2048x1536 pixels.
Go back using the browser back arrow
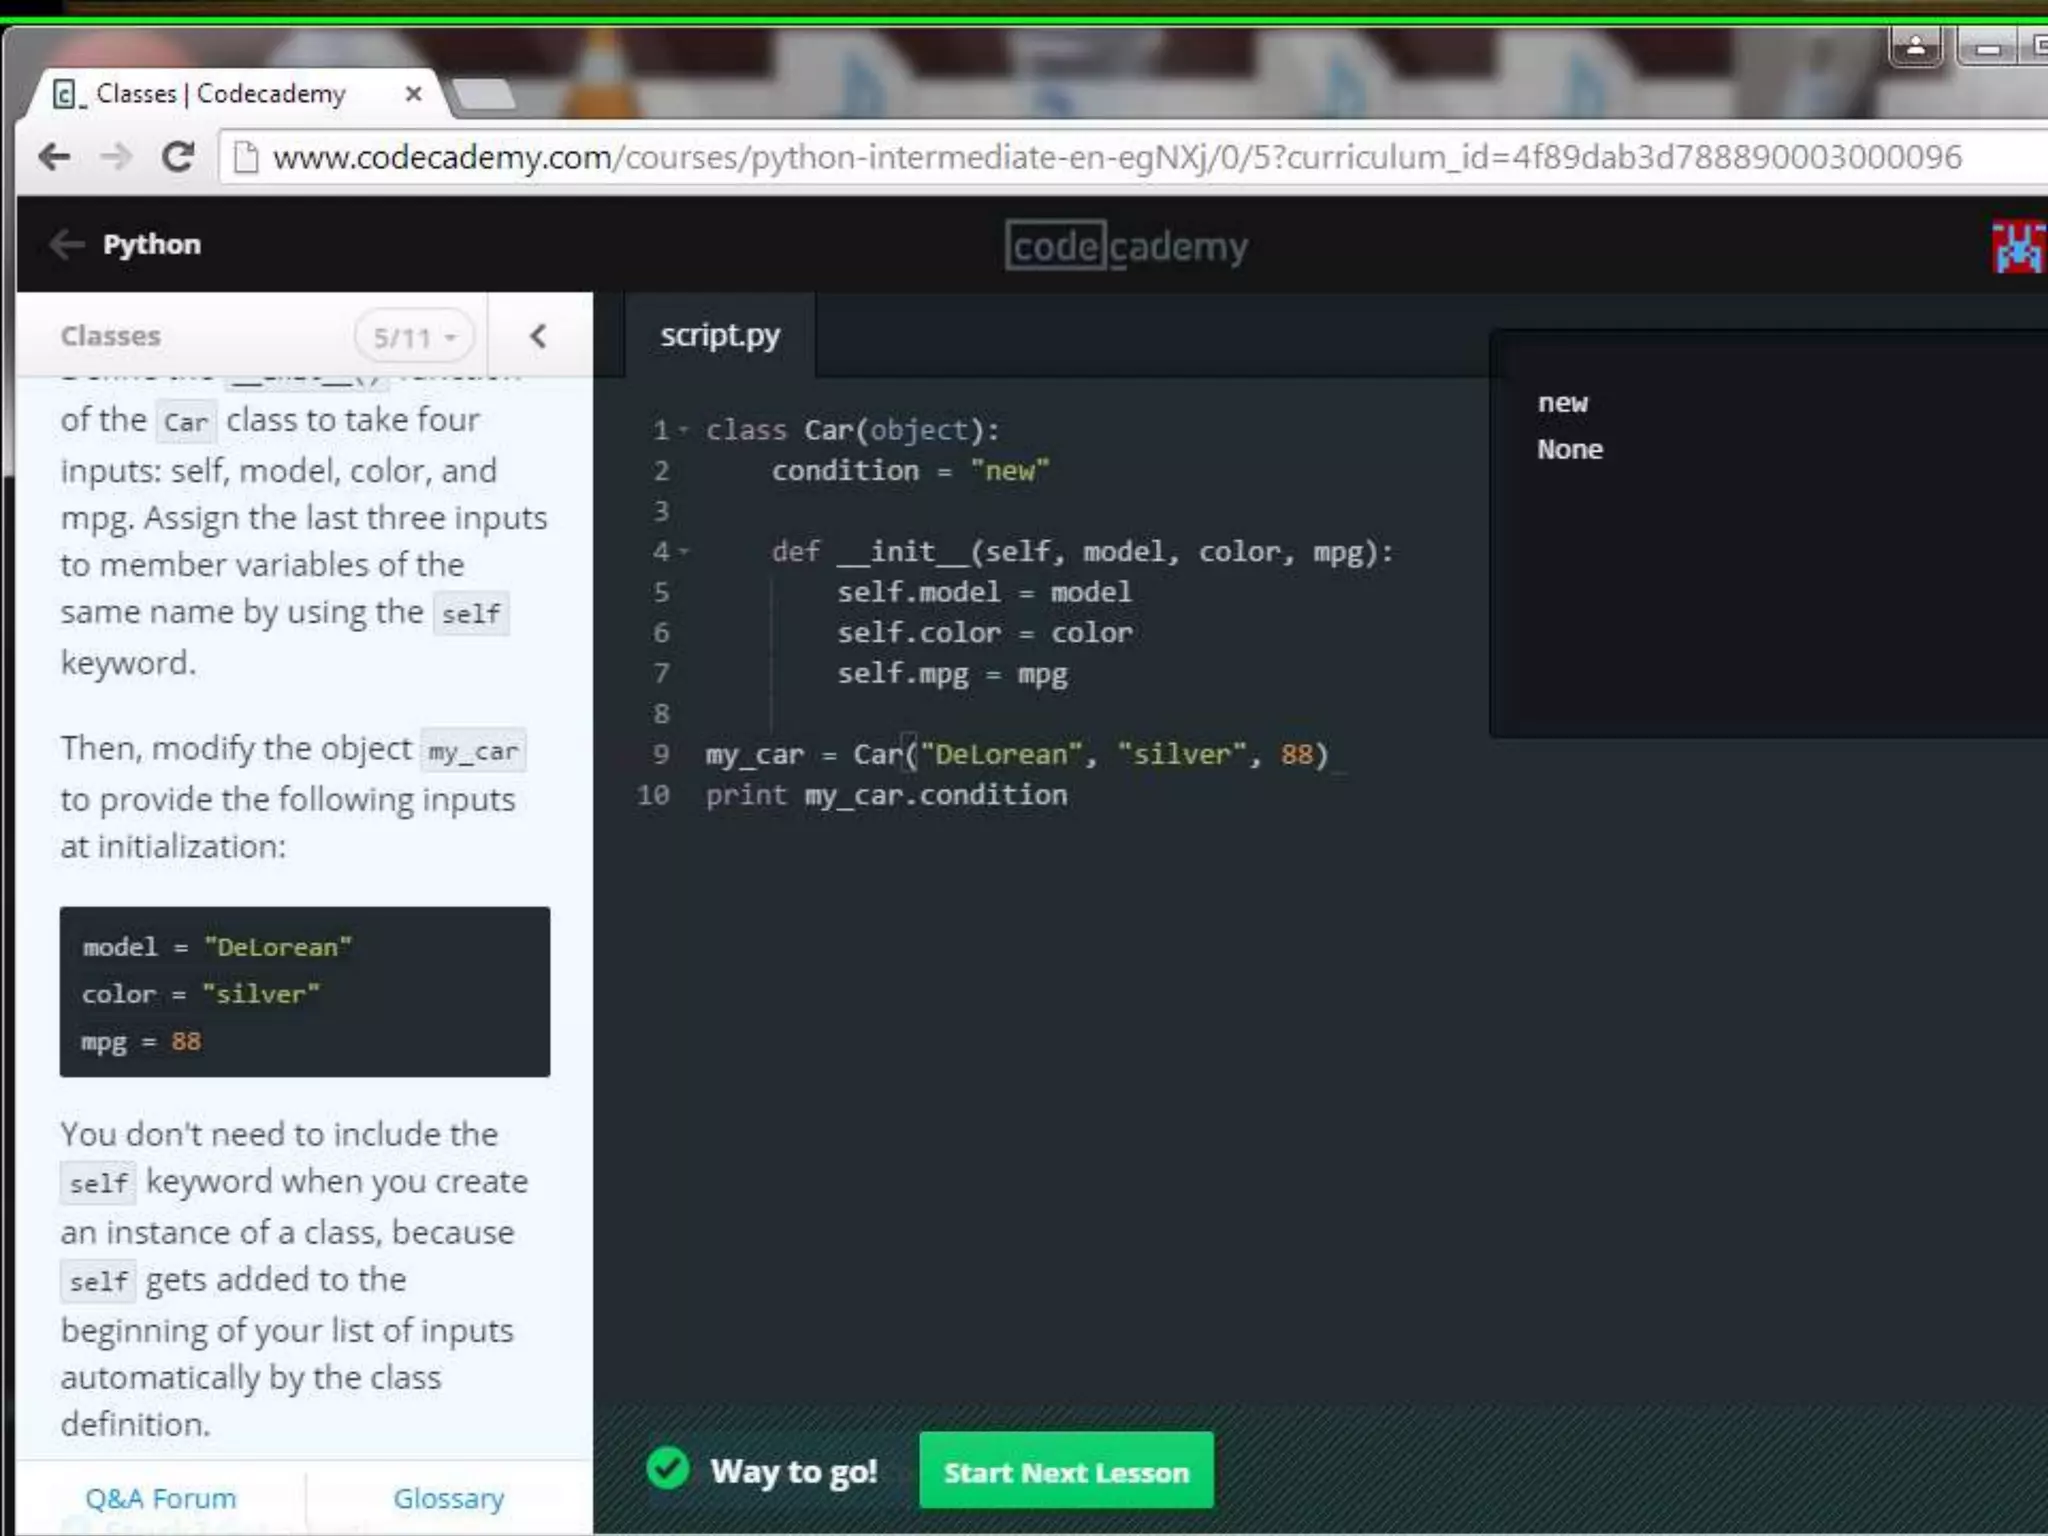tap(54, 156)
